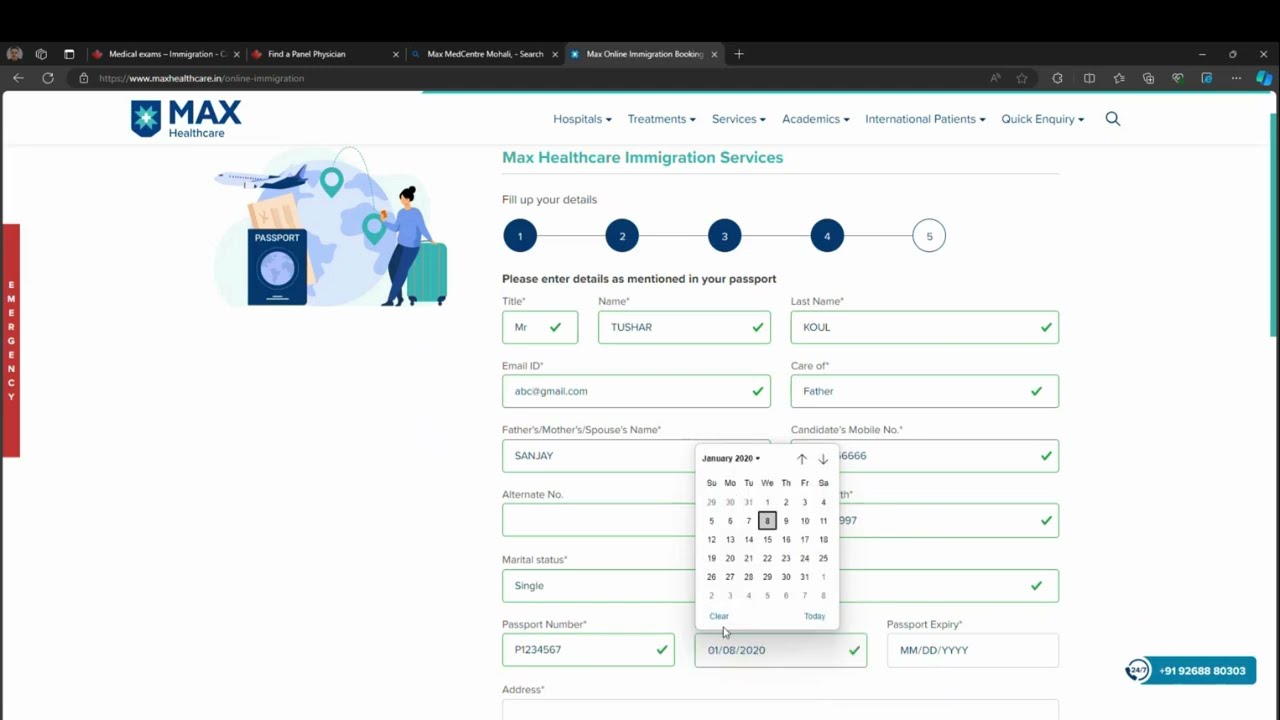
Task: Pick January 25 in the calendar
Action: [x=823, y=558]
